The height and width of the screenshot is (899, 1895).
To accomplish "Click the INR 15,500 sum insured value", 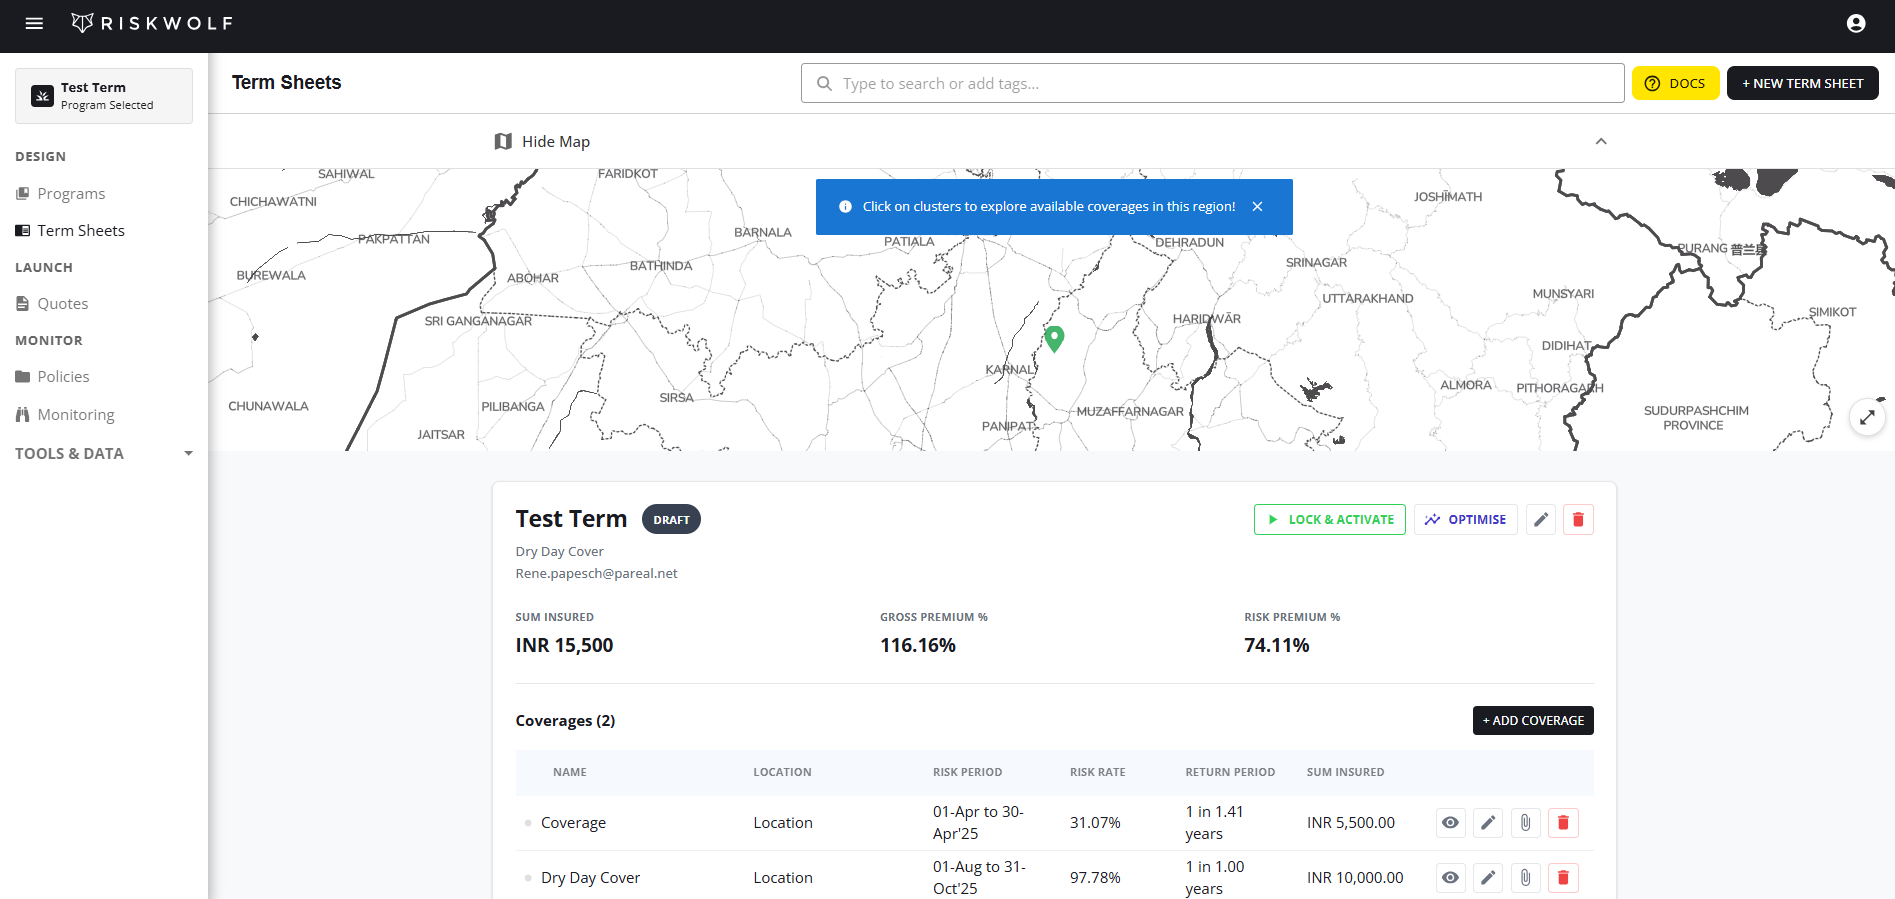I will point(564,645).
